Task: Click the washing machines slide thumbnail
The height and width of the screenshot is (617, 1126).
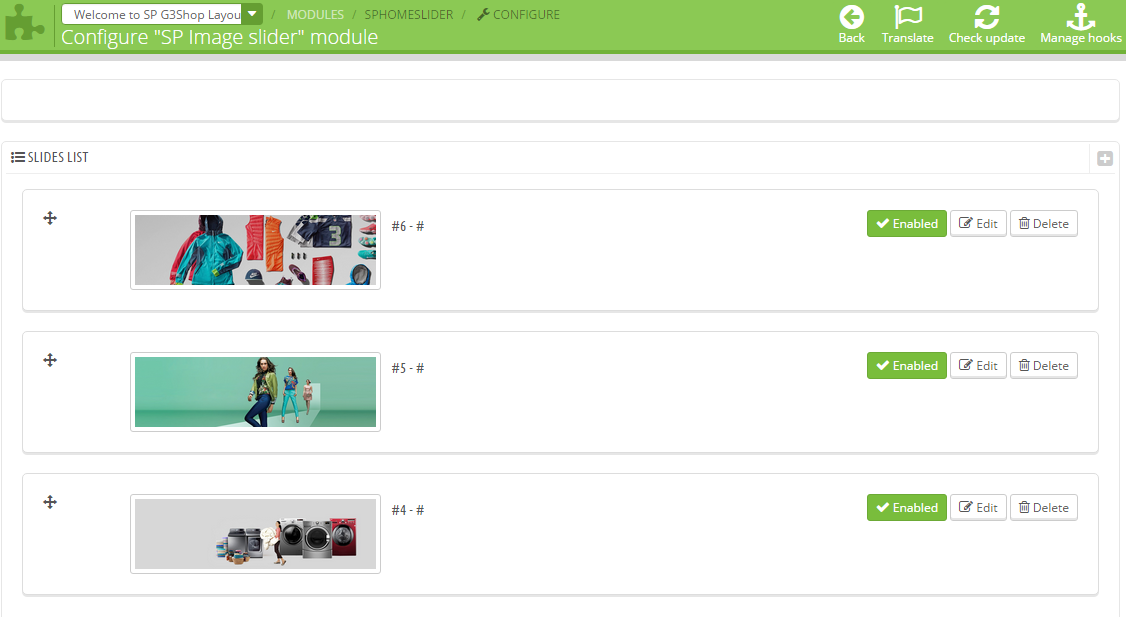Action: [256, 534]
